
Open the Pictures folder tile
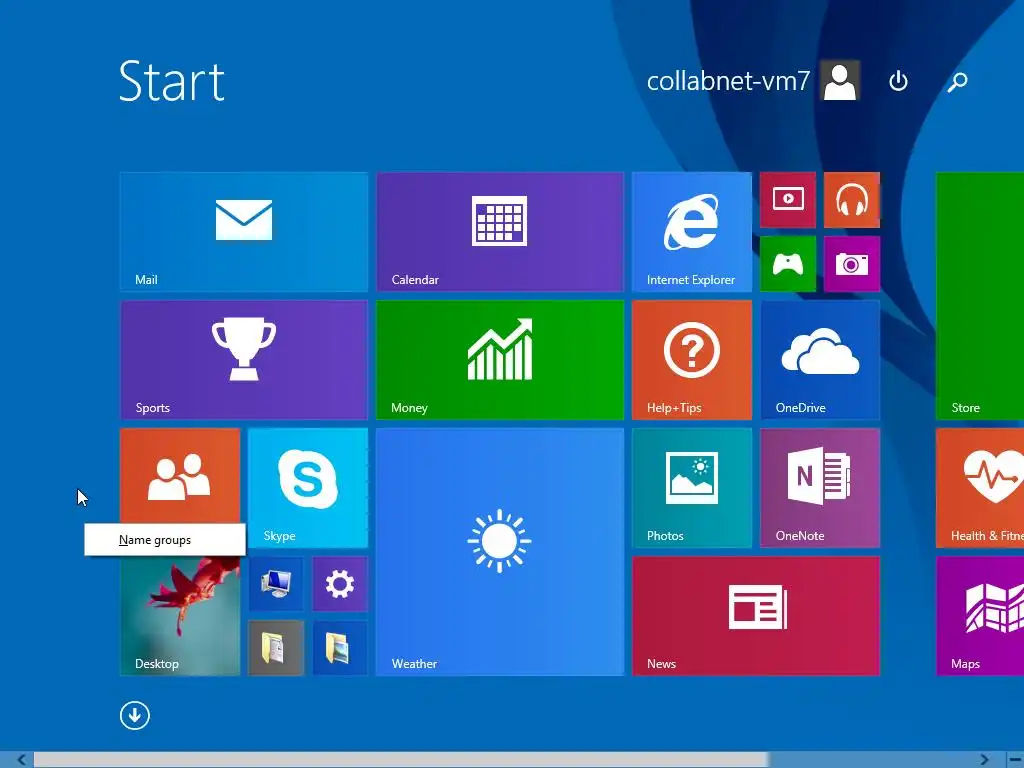pos(340,648)
